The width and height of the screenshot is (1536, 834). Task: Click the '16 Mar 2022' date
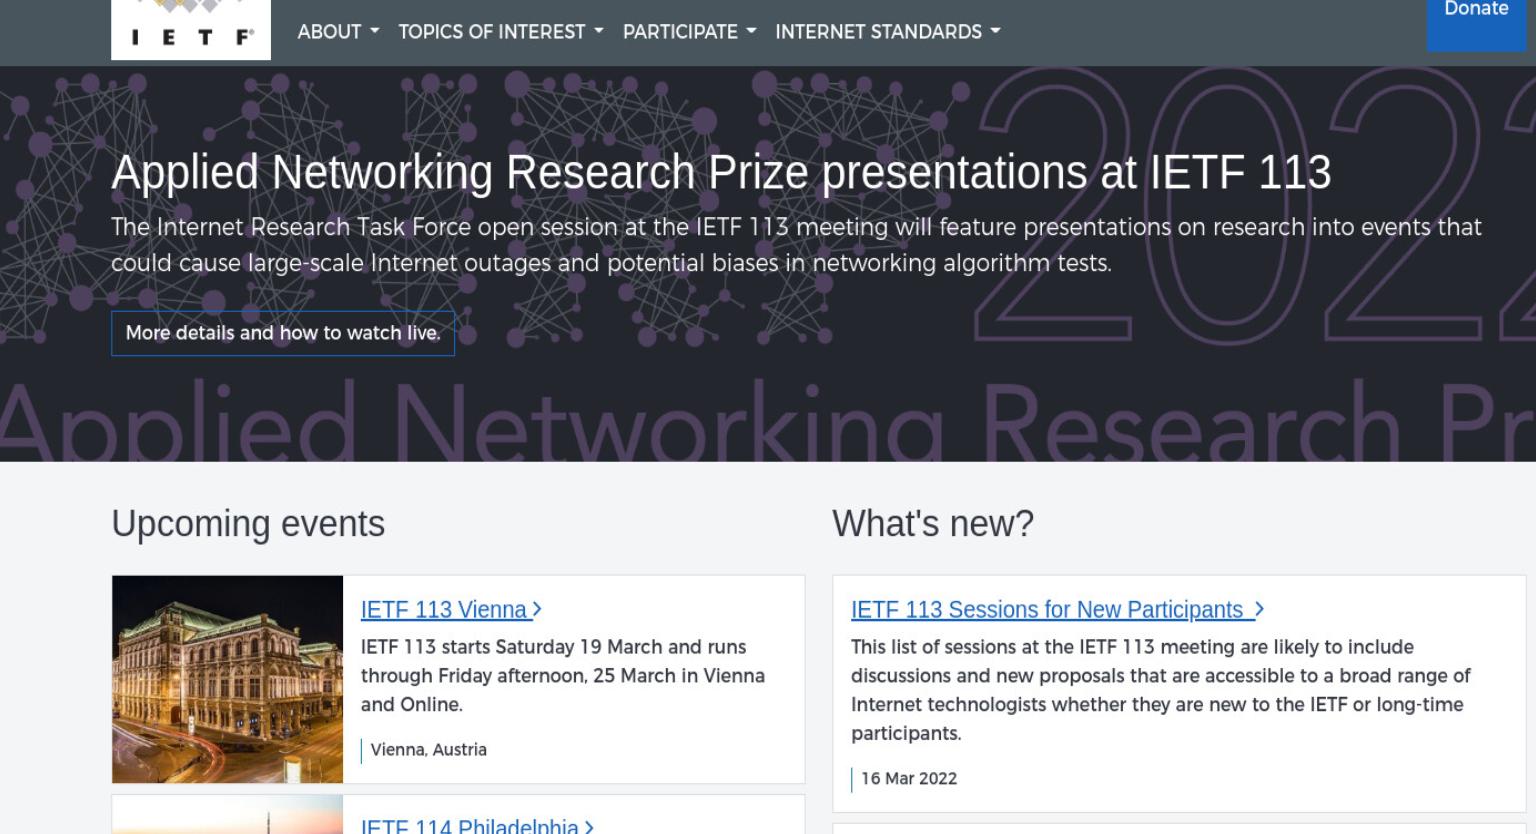click(909, 779)
